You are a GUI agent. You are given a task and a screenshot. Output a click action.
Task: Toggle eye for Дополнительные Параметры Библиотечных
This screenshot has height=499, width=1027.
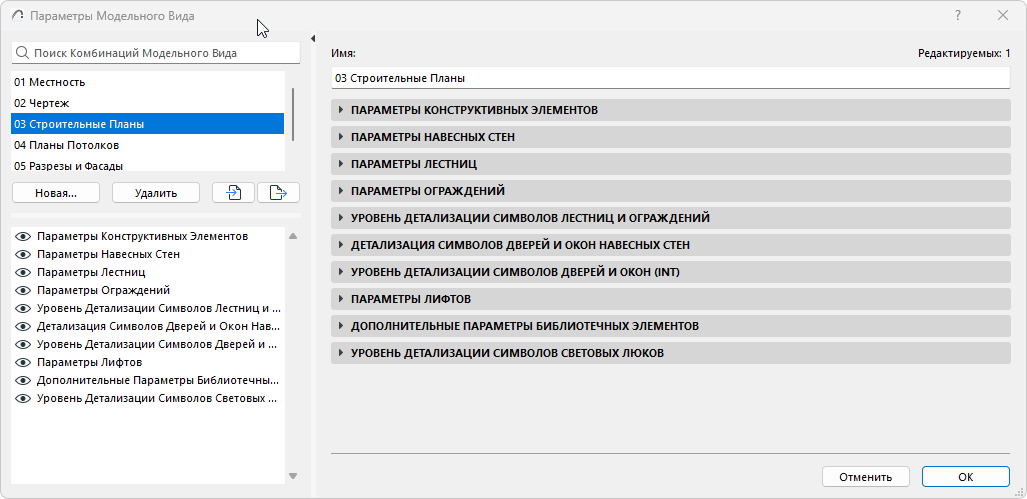24,380
